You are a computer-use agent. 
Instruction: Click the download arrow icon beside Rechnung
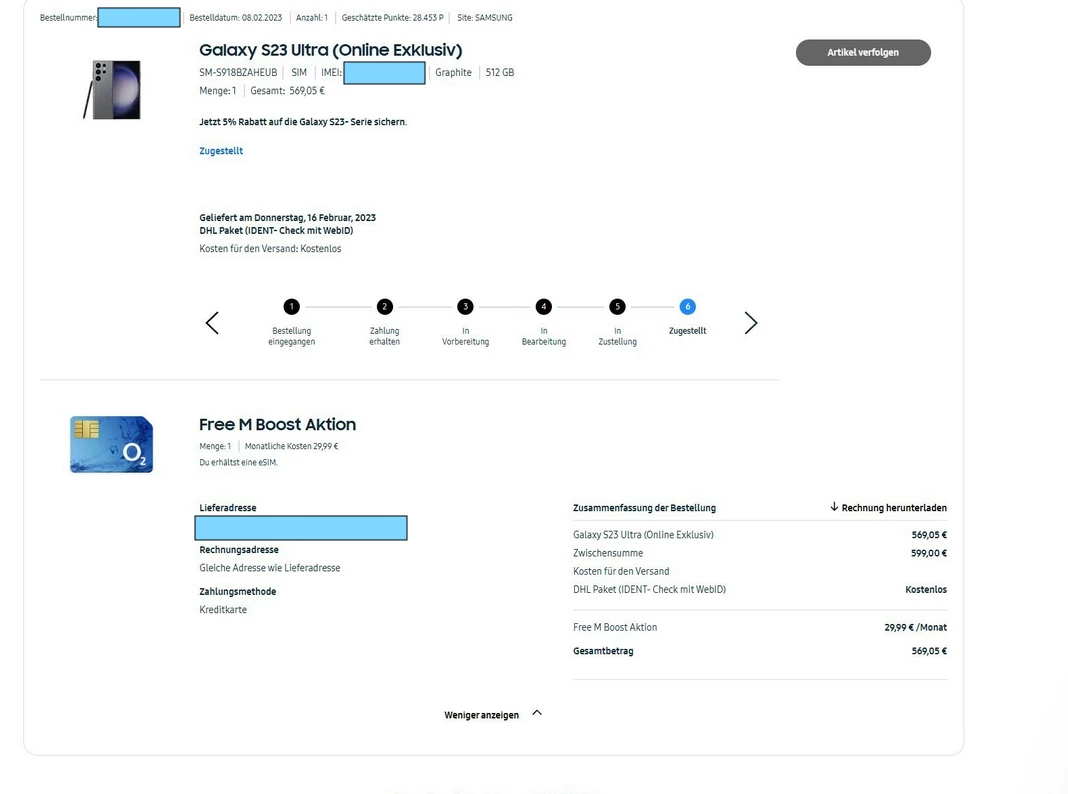(834, 507)
